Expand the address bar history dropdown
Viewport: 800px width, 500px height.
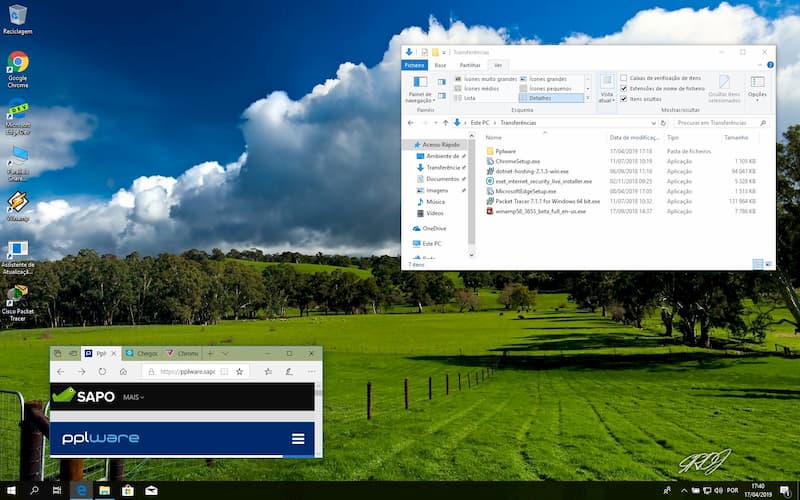[653, 123]
